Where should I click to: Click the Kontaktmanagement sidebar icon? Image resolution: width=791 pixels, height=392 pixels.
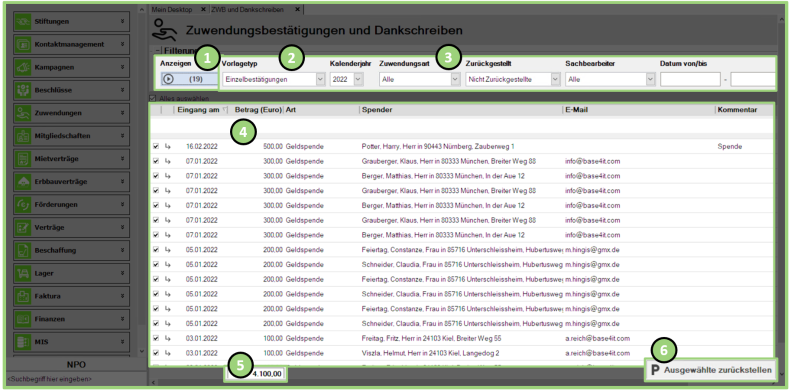pos(23,44)
